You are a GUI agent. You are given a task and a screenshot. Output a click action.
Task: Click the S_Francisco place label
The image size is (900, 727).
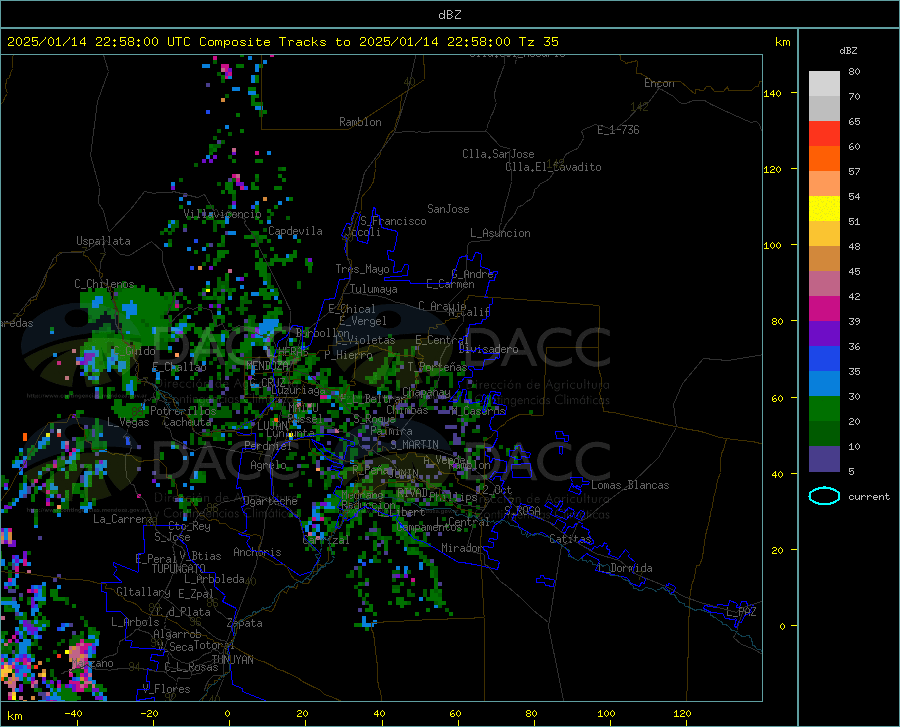pos(393,221)
